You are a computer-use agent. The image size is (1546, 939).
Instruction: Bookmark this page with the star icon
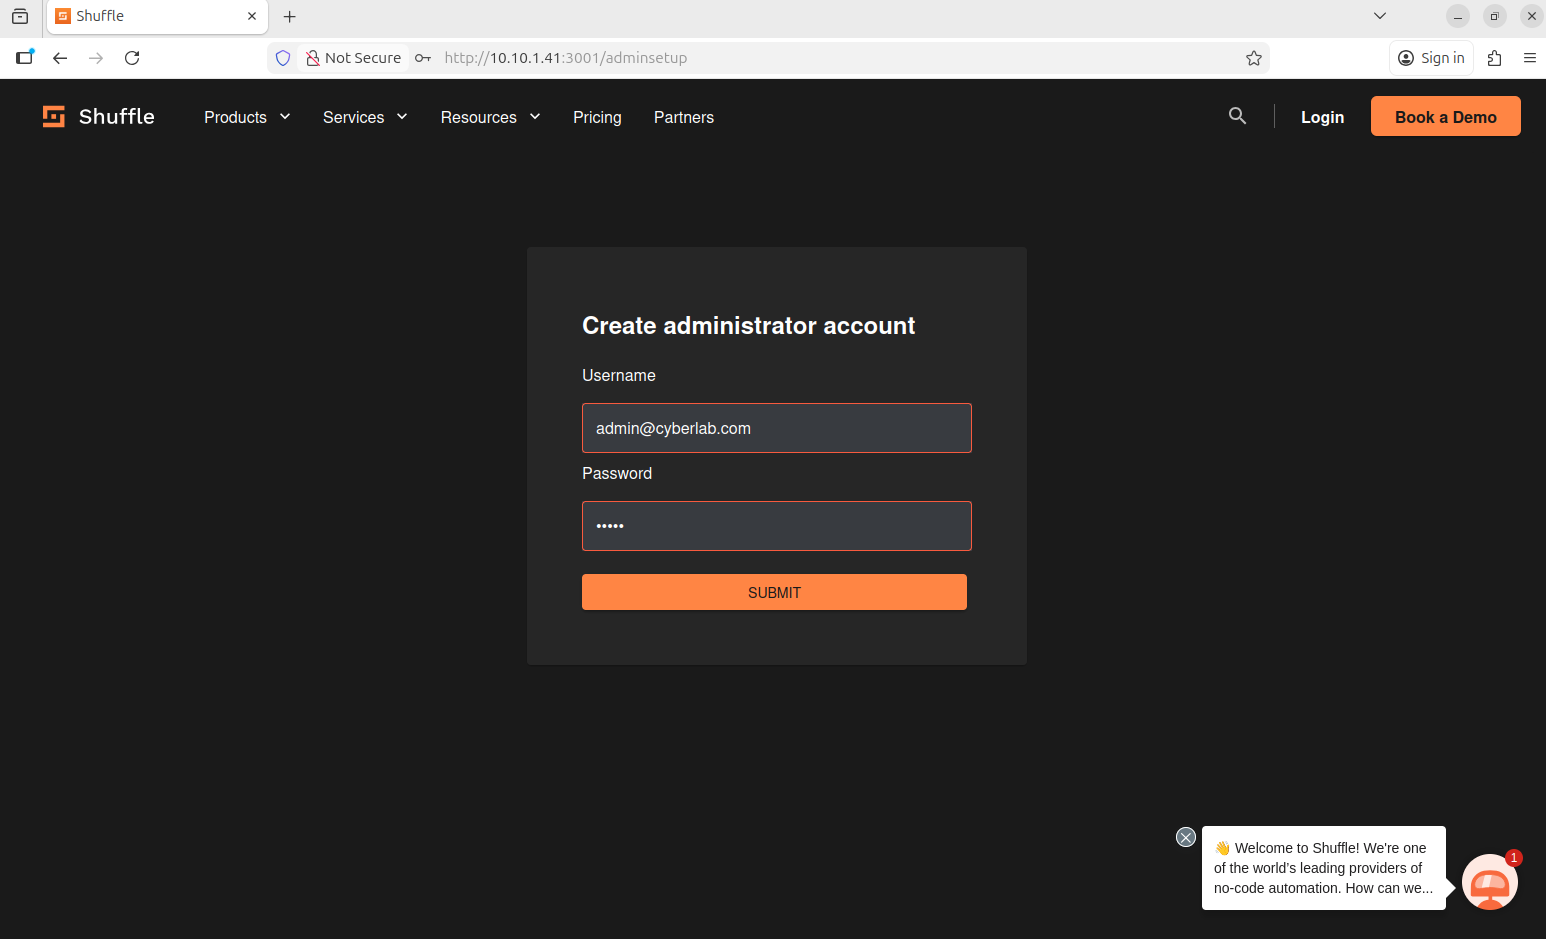(1253, 58)
